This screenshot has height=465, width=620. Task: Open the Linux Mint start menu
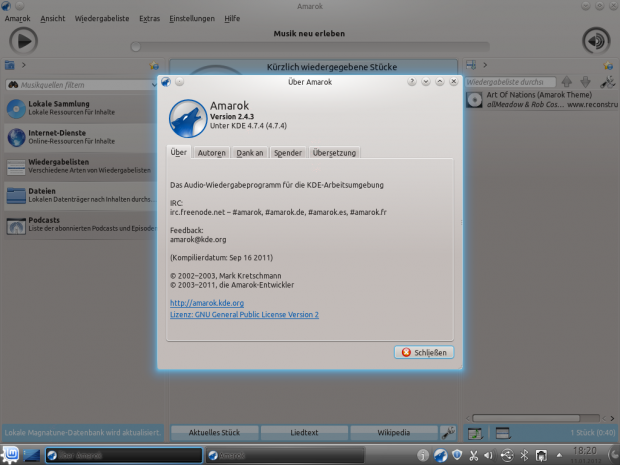[10, 455]
